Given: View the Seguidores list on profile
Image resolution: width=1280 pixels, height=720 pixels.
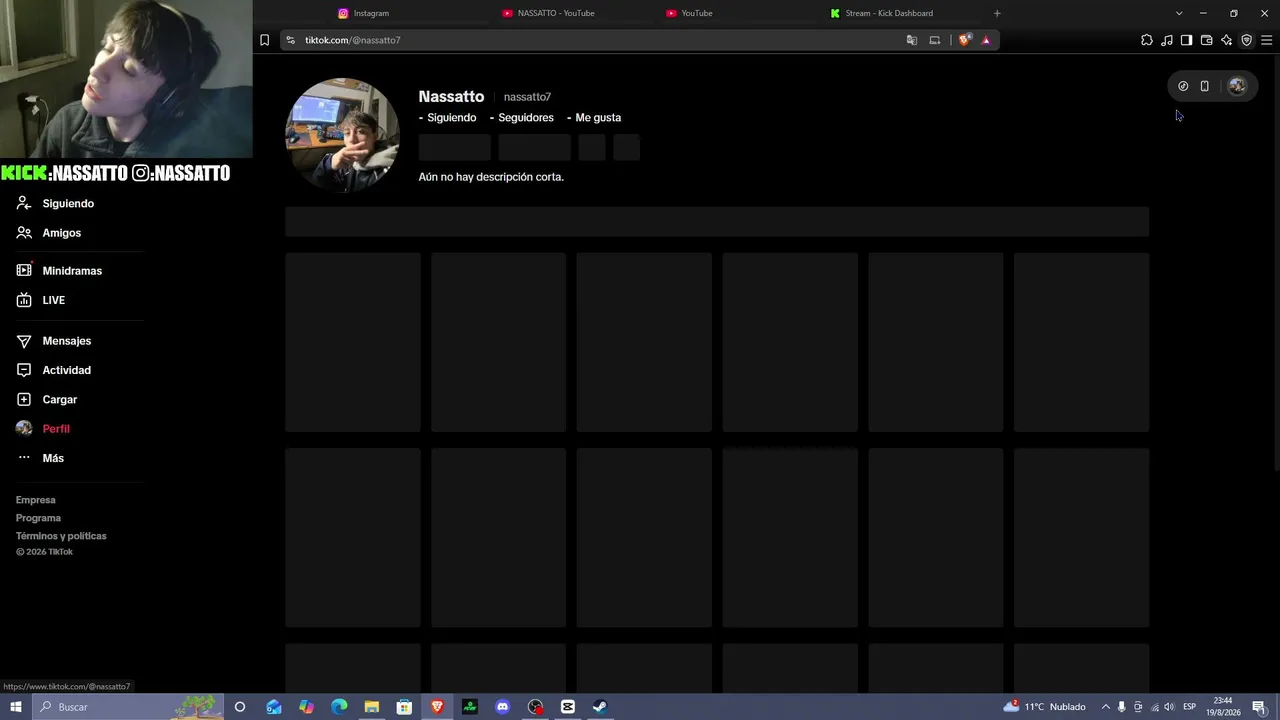Looking at the screenshot, I should coord(522,118).
